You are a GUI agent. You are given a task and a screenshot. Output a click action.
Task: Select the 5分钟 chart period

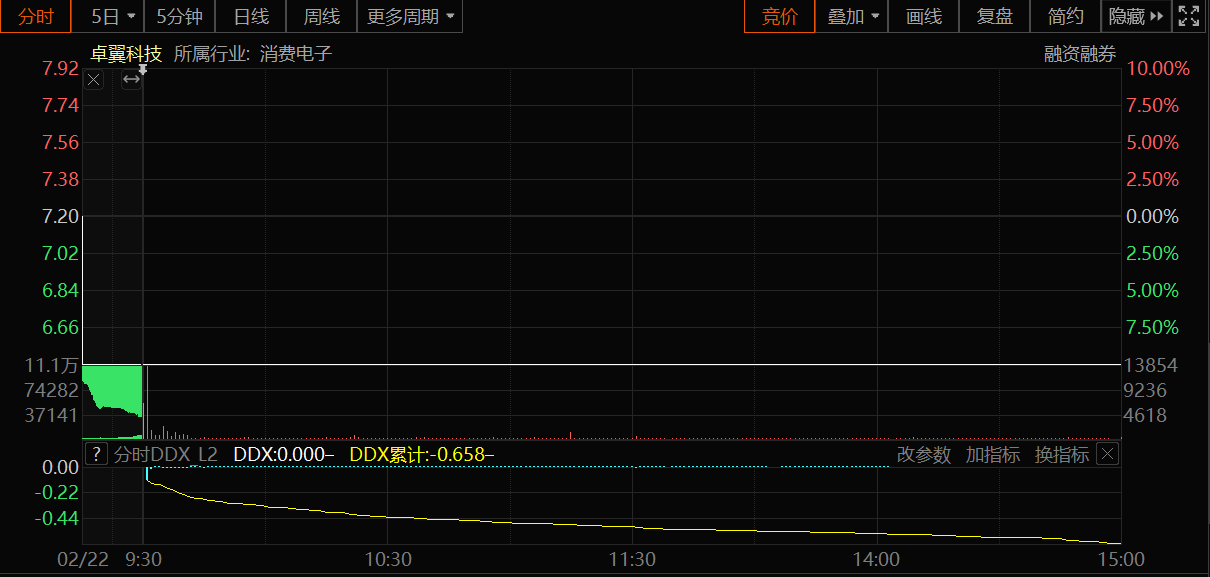(x=180, y=17)
